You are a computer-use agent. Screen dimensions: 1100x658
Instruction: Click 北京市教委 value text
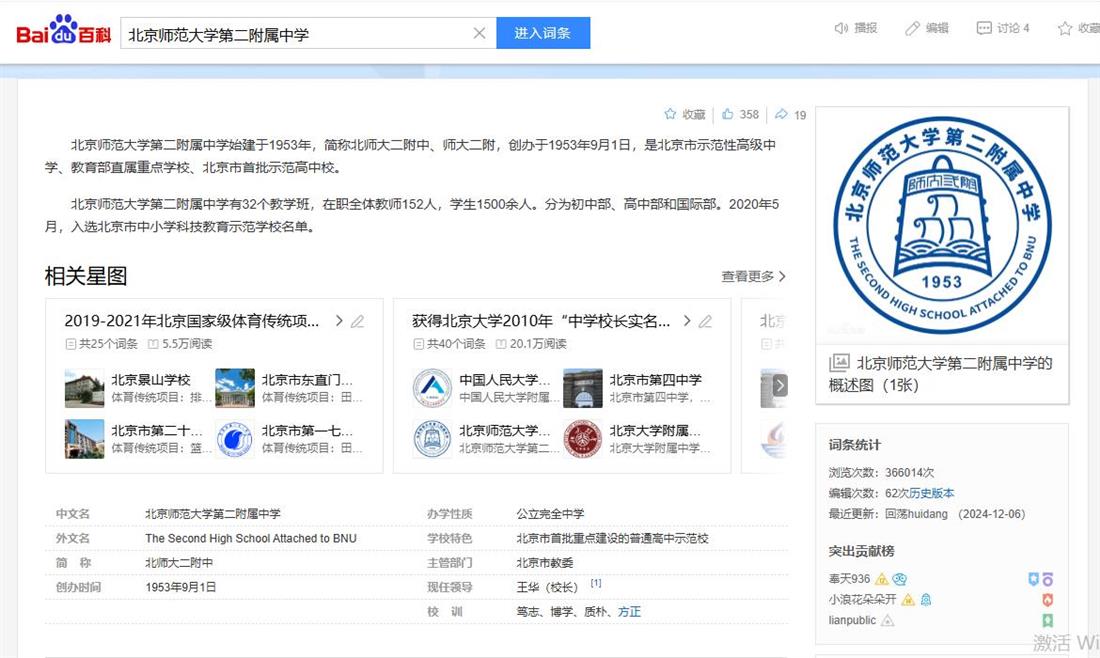pyautogui.click(x=545, y=563)
